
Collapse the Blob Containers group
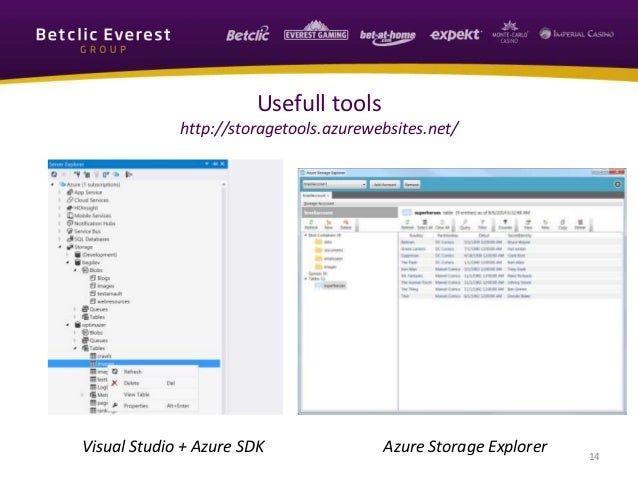306,235
